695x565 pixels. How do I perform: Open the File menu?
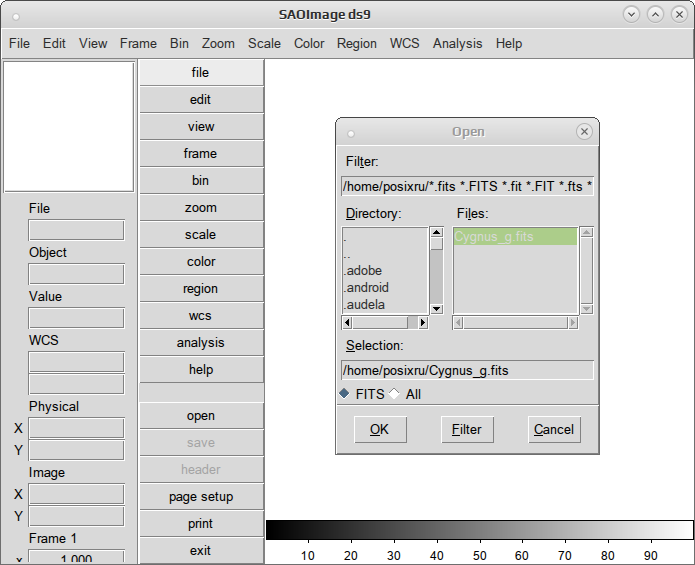click(x=20, y=43)
